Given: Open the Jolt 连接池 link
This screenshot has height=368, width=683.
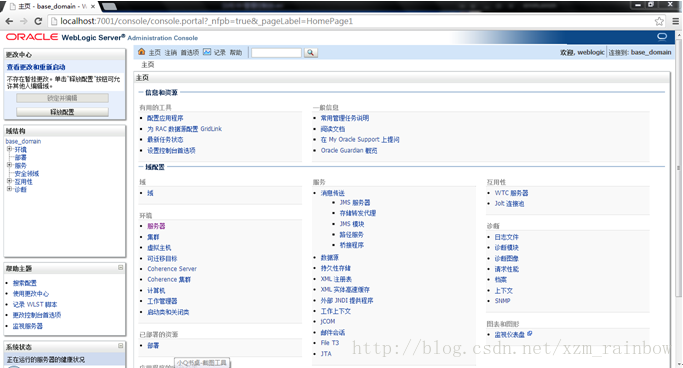Looking at the screenshot, I should 509,203.
